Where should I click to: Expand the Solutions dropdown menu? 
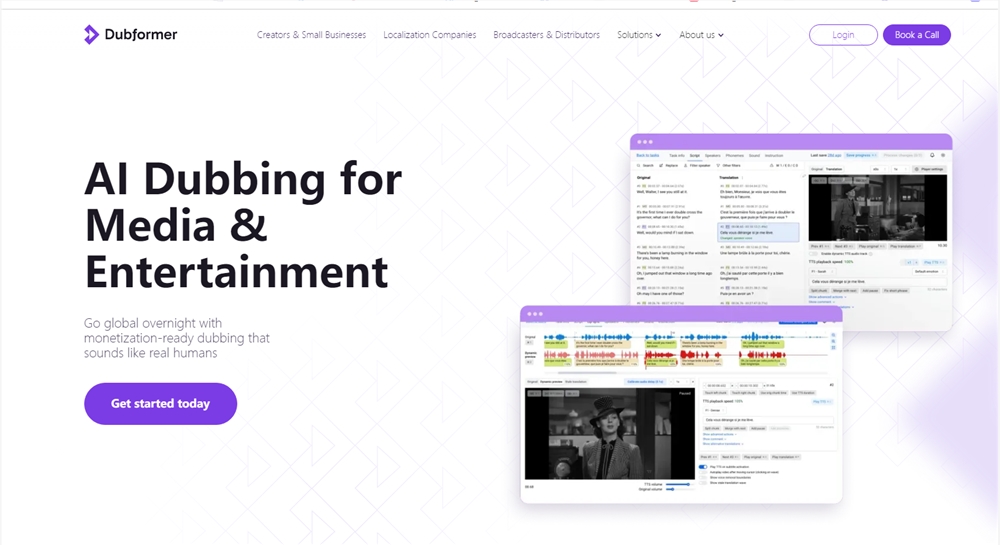[639, 35]
